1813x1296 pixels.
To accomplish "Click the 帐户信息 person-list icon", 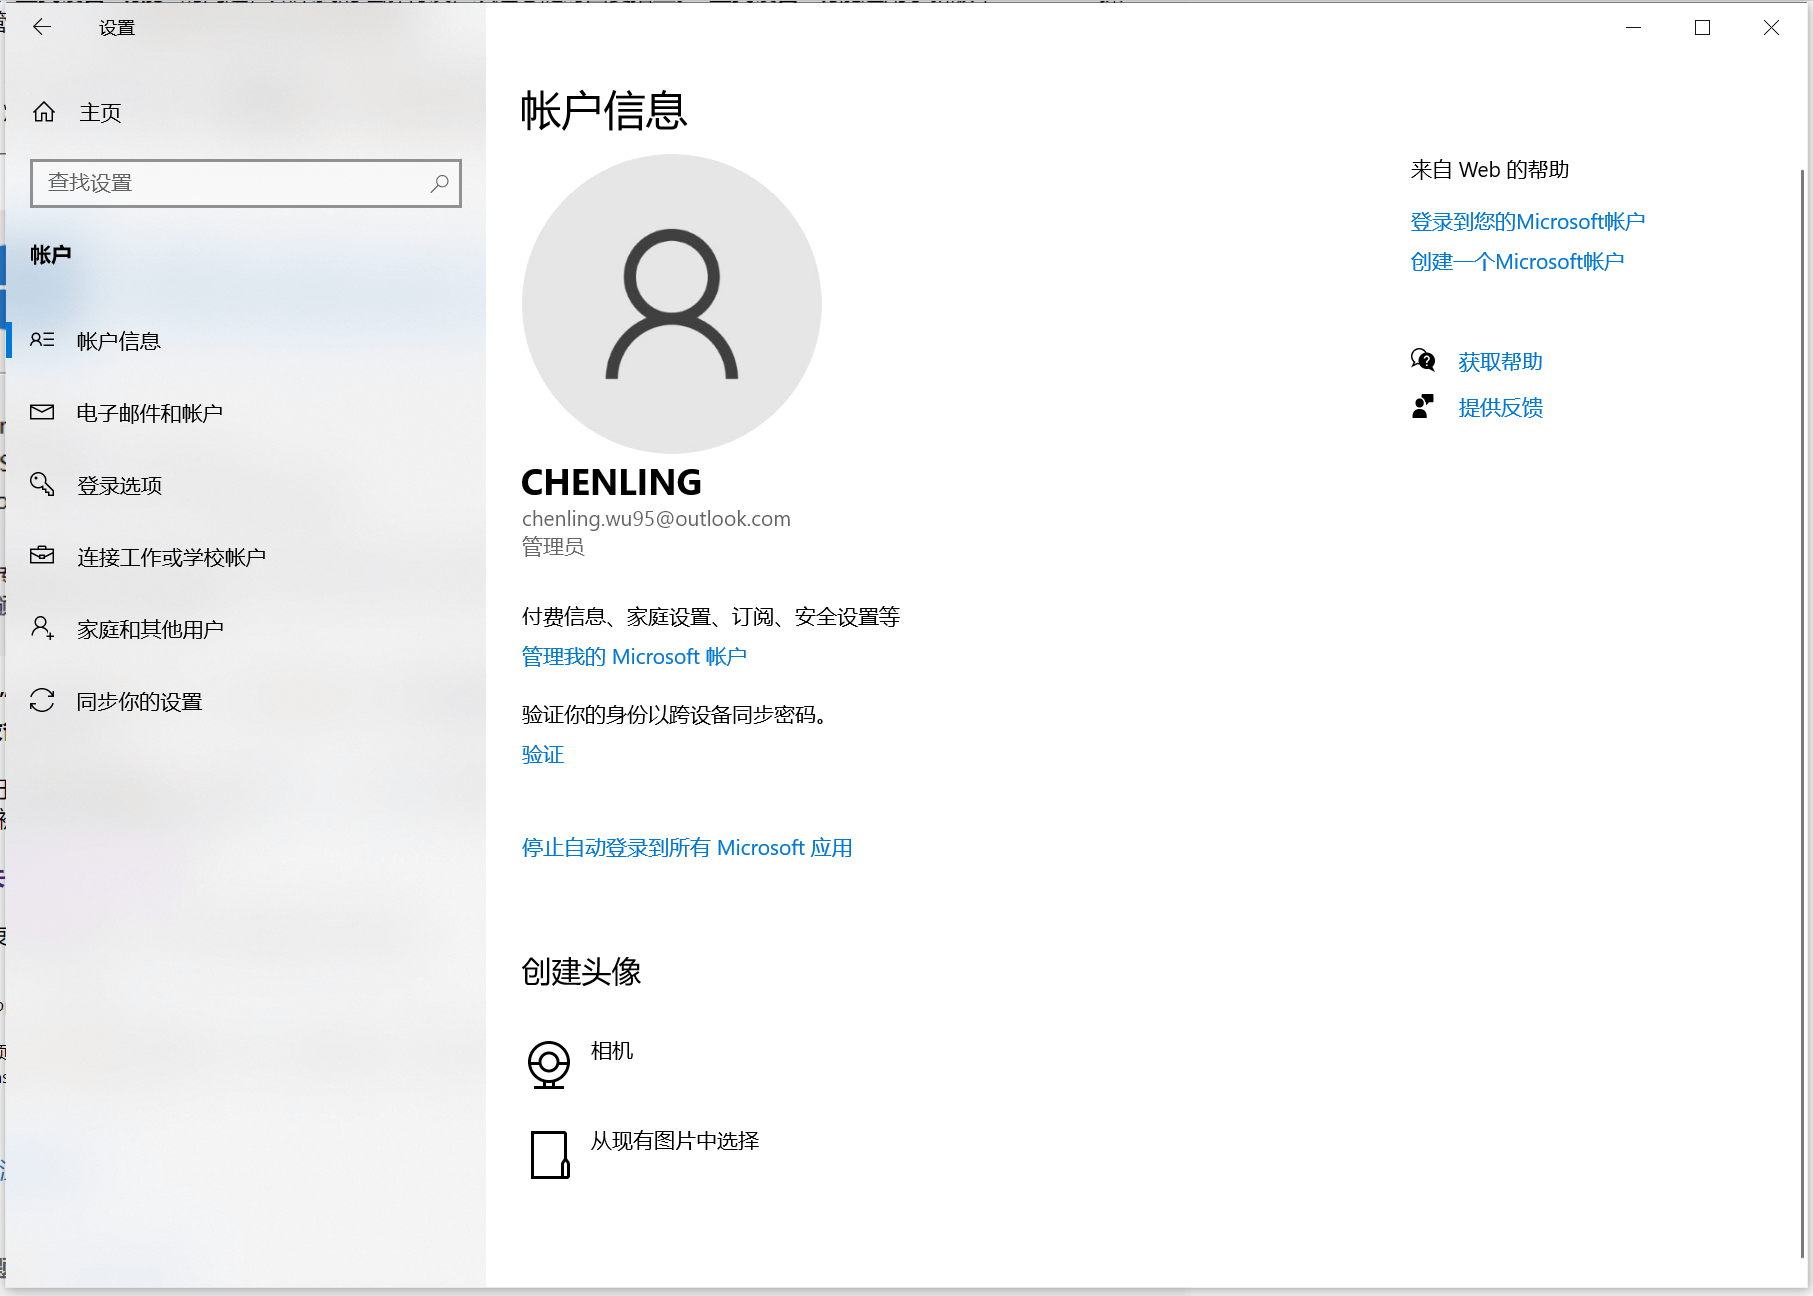I will click(42, 340).
